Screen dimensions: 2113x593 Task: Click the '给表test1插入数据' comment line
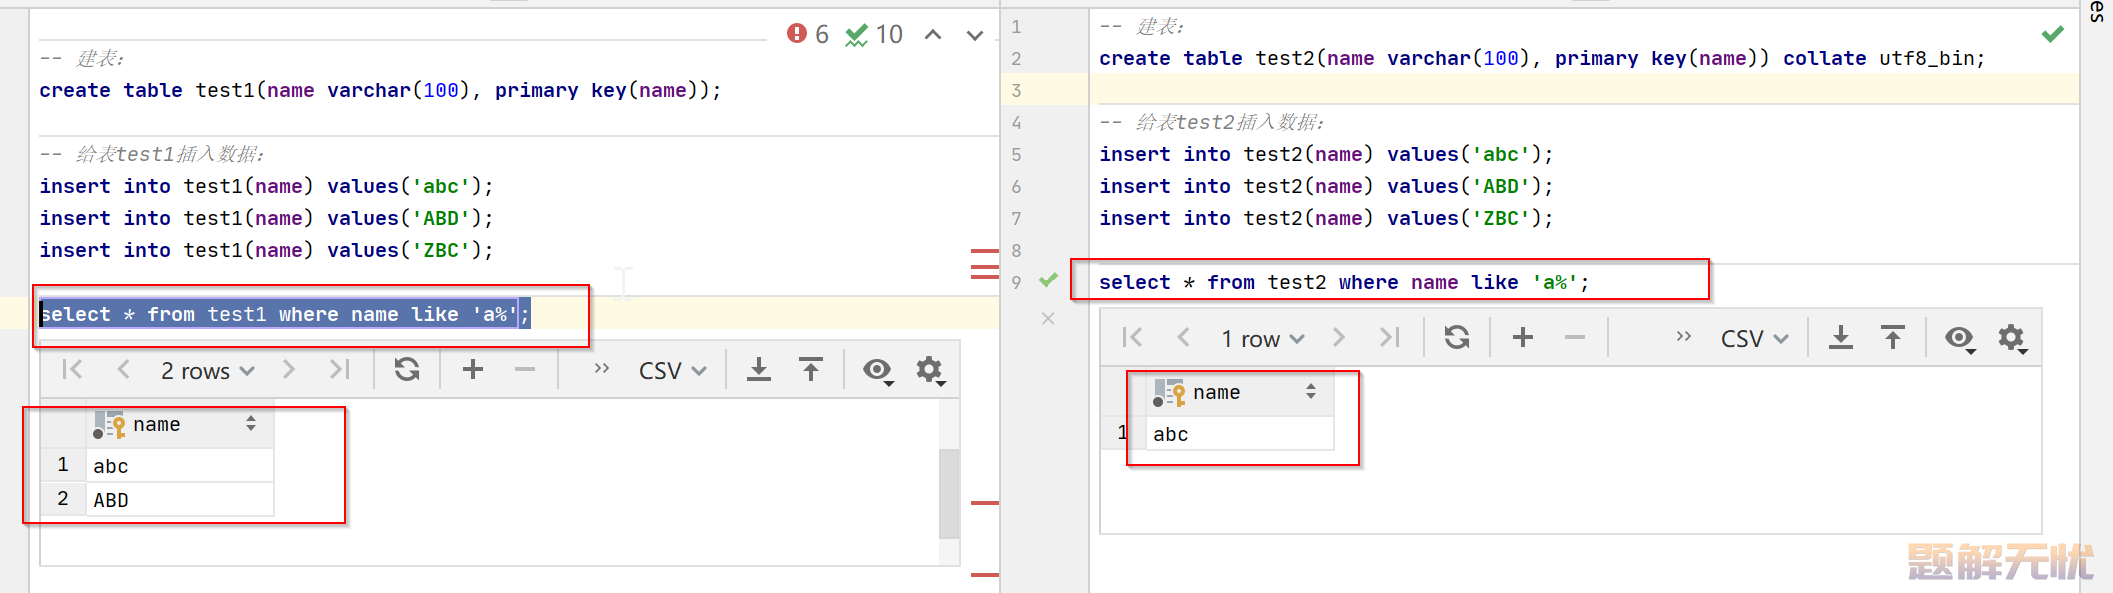pyautogui.click(x=152, y=155)
